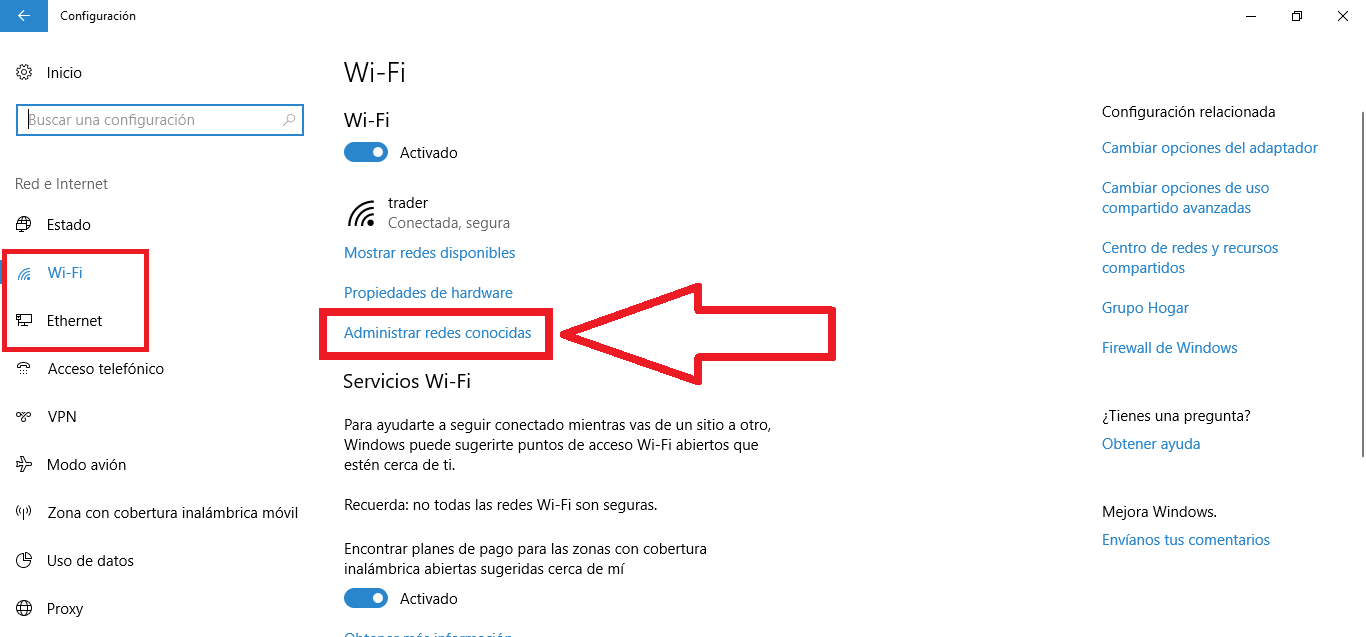Open Acceso telefónico settings
The width and height of the screenshot is (1366, 637).
click(106, 369)
